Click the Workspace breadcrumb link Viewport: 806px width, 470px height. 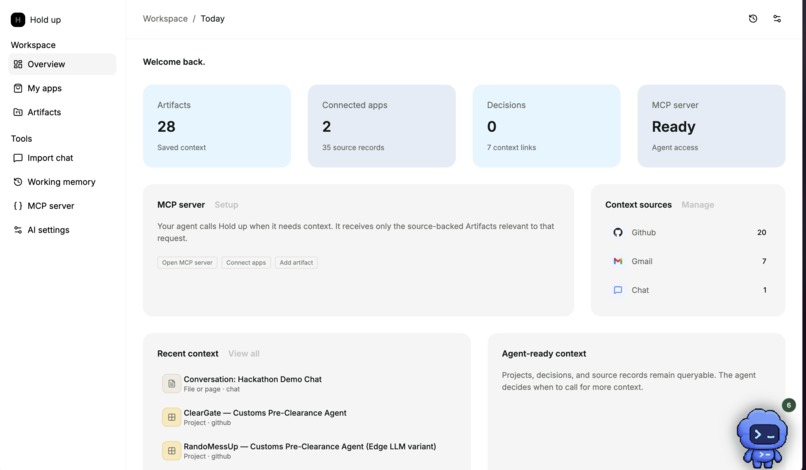tap(165, 19)
